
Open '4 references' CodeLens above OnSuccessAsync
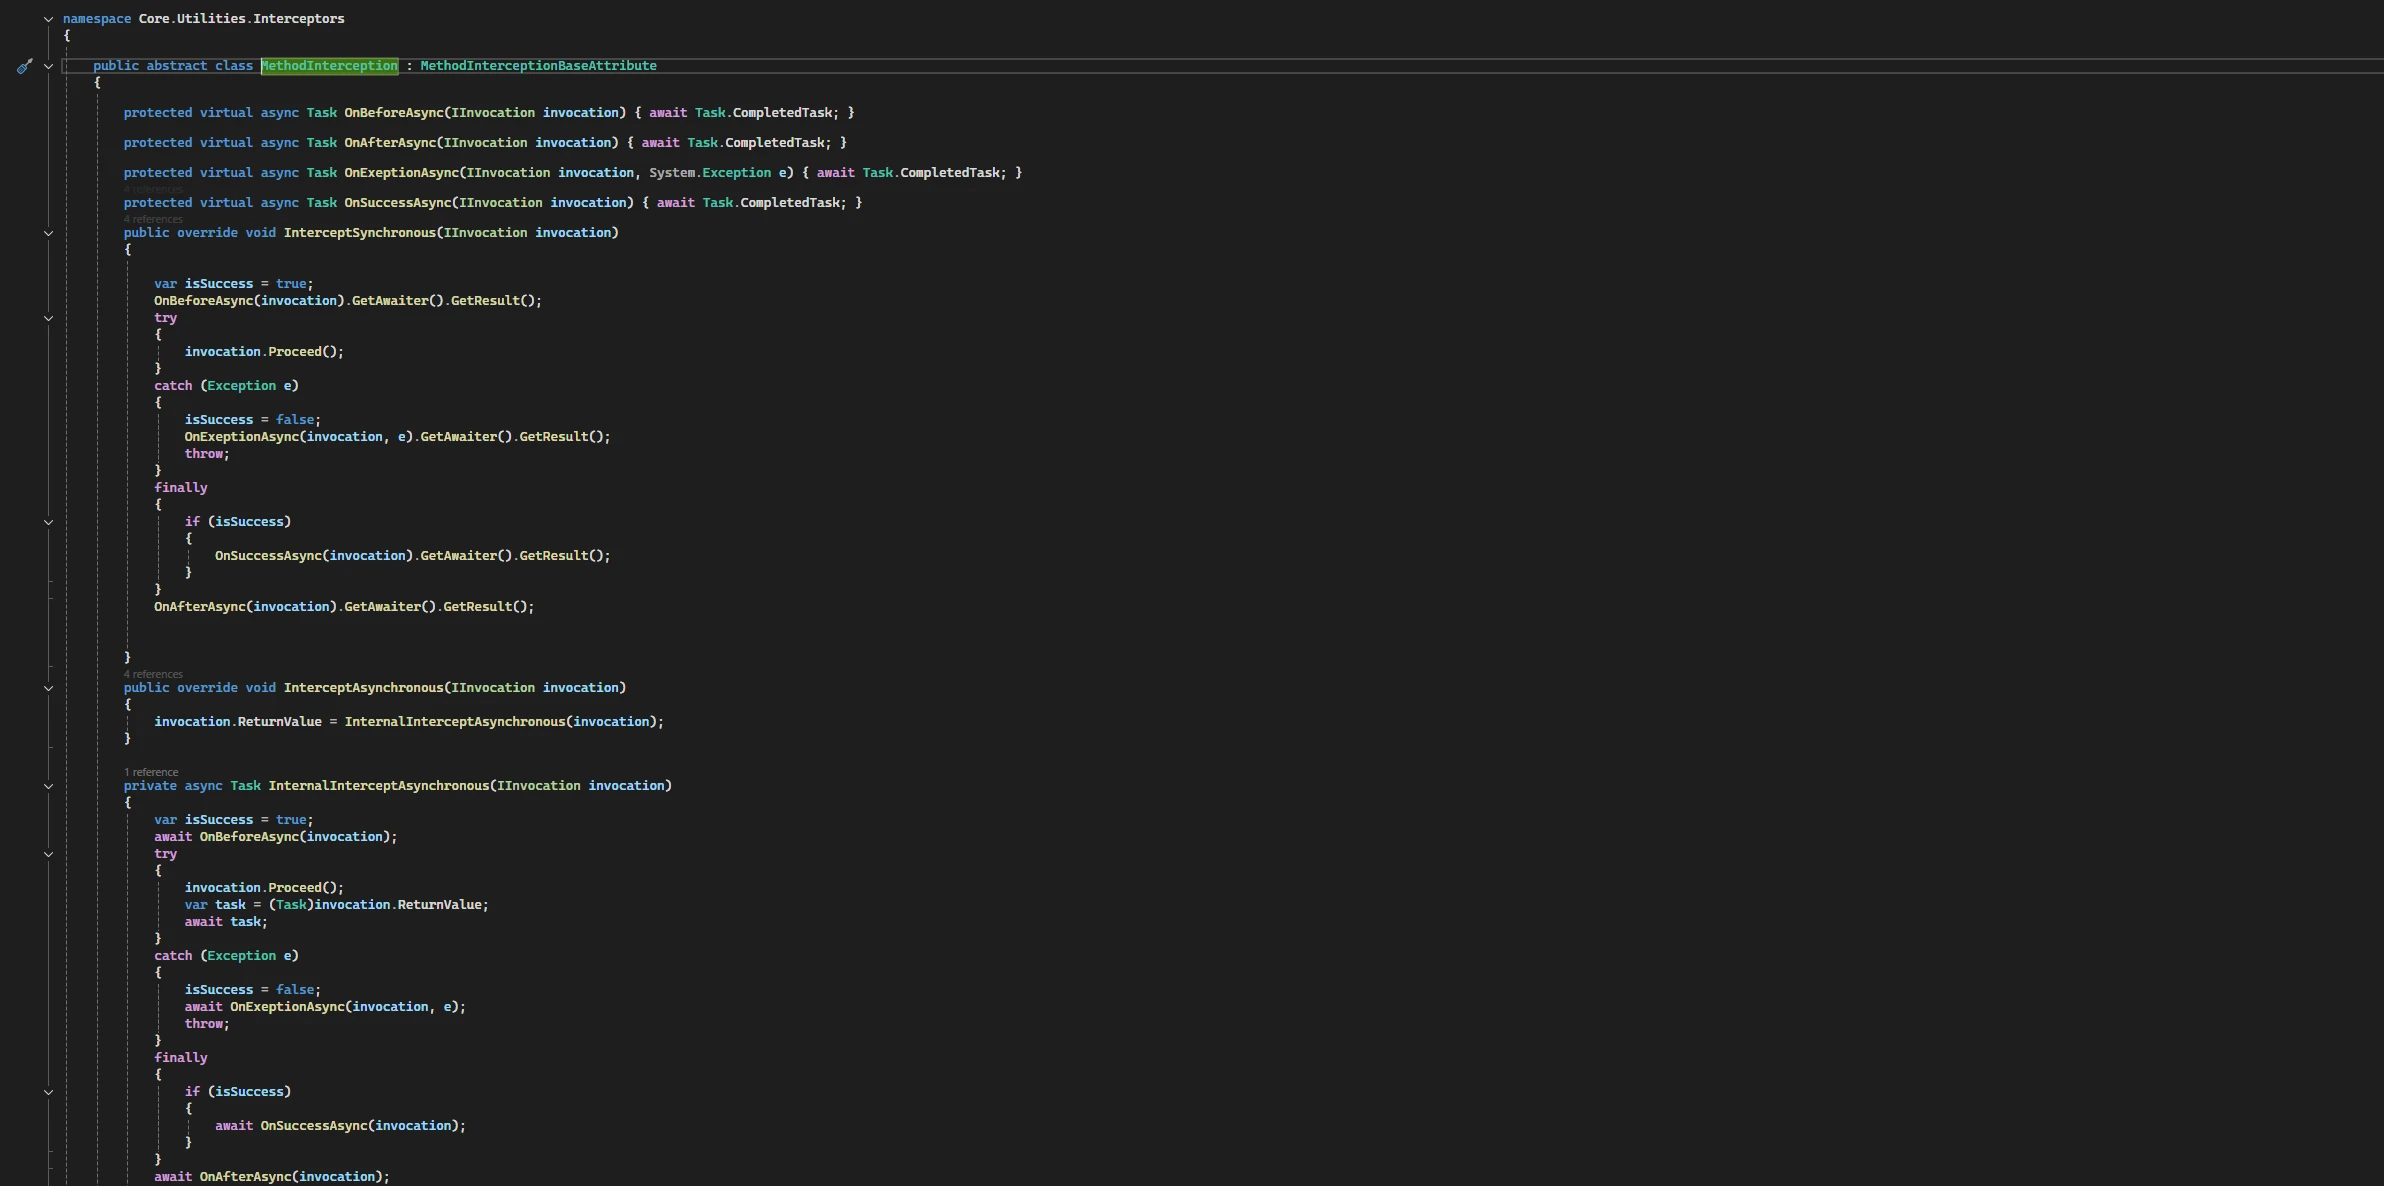pyautogui.click(x=153, y=189)
